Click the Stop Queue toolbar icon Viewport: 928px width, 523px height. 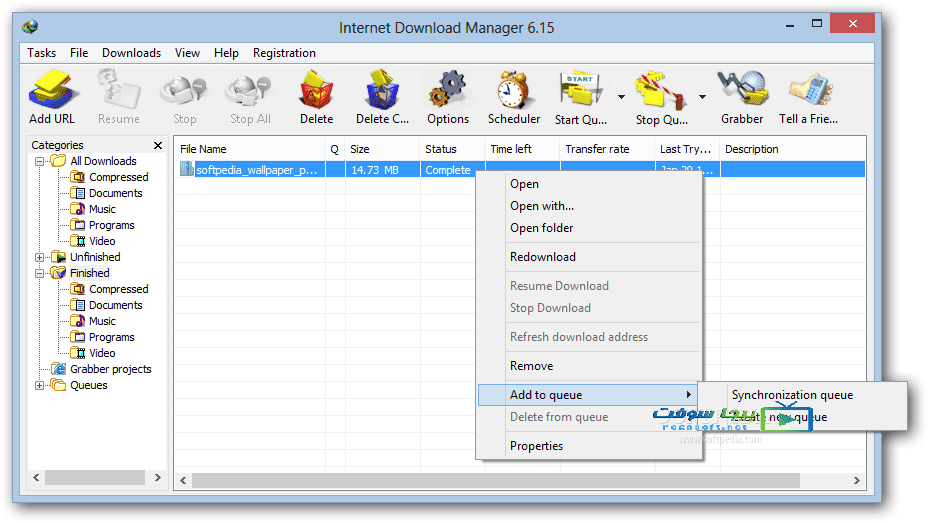pos(660,90)
